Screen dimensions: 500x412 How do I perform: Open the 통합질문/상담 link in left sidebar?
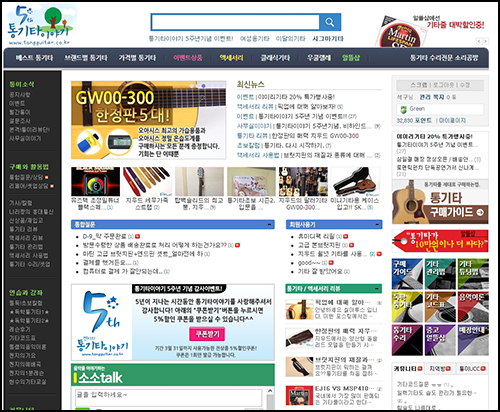[x=26, y=177]
